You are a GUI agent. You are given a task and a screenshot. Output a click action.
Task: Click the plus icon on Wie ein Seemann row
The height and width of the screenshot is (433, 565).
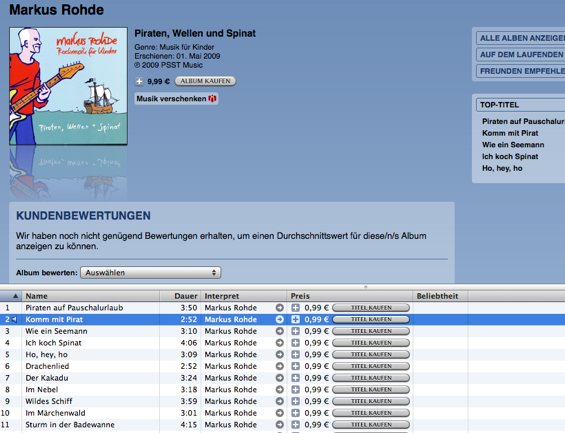pos(295,331)
